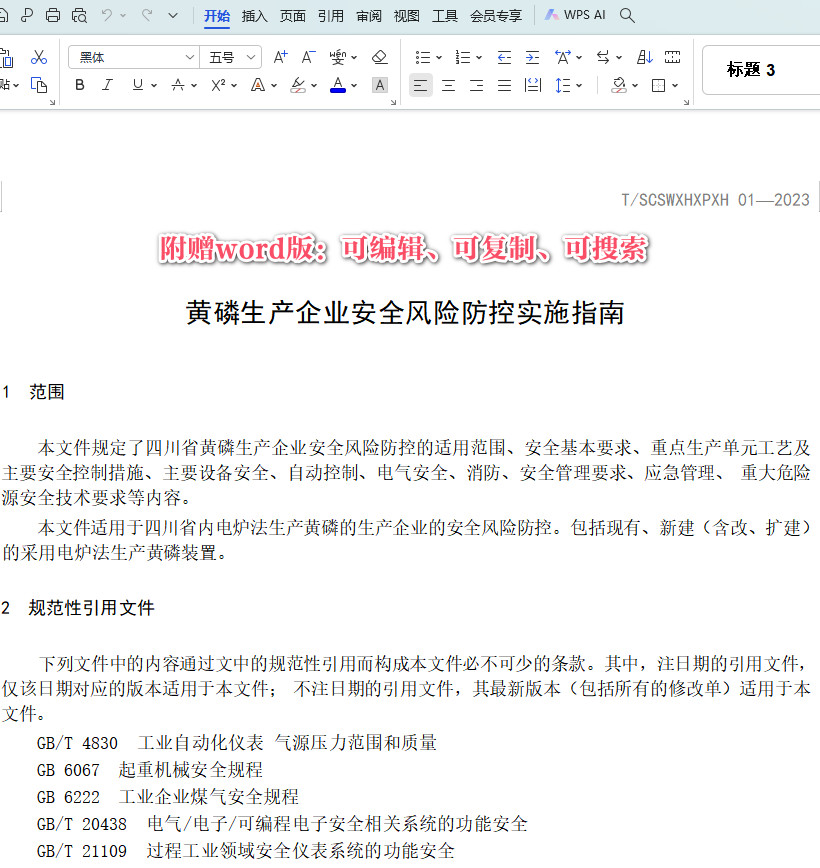Clear all text formatting with eraser icon
The image size is (820, 868).
[x=380, y=56]
